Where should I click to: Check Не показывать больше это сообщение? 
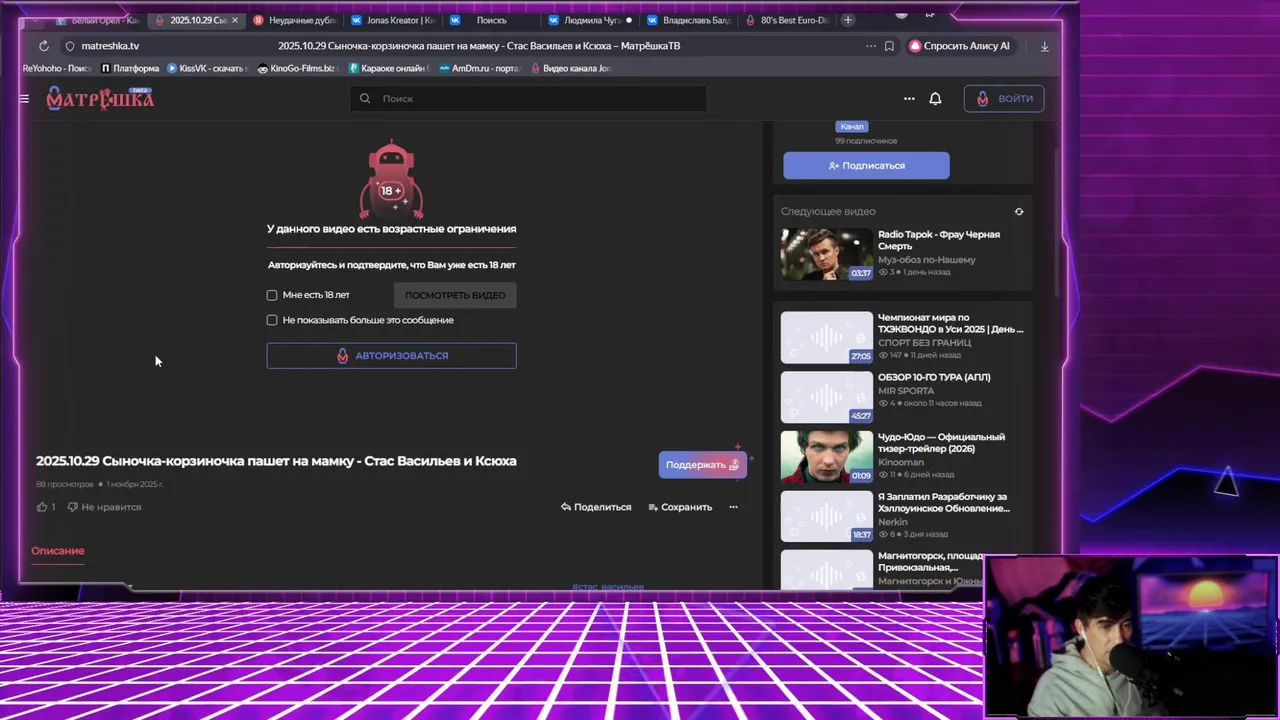click(x=272, y=320)
